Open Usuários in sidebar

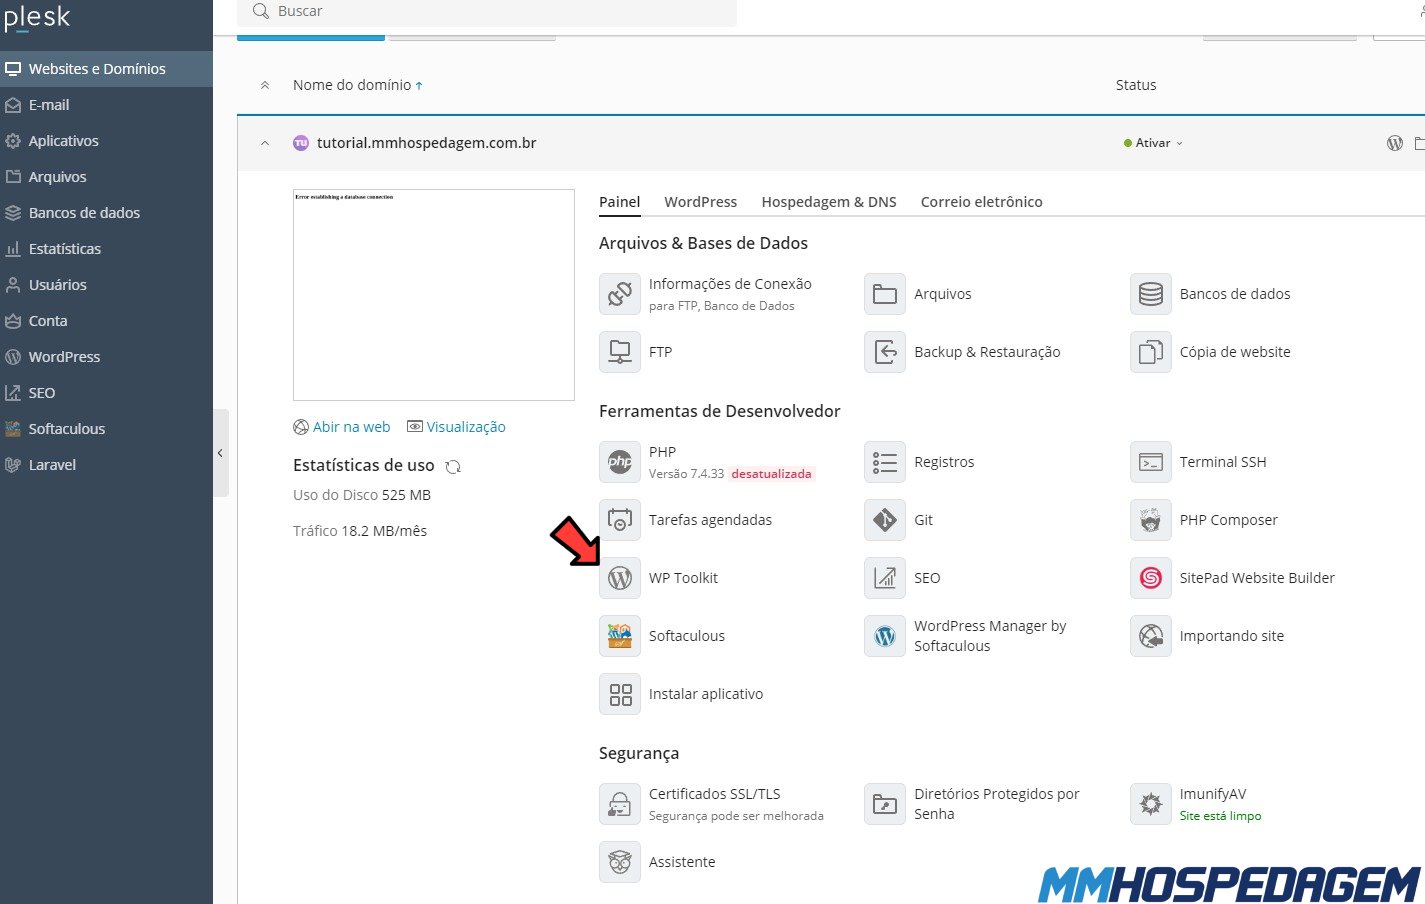click(x=106, y=285)
